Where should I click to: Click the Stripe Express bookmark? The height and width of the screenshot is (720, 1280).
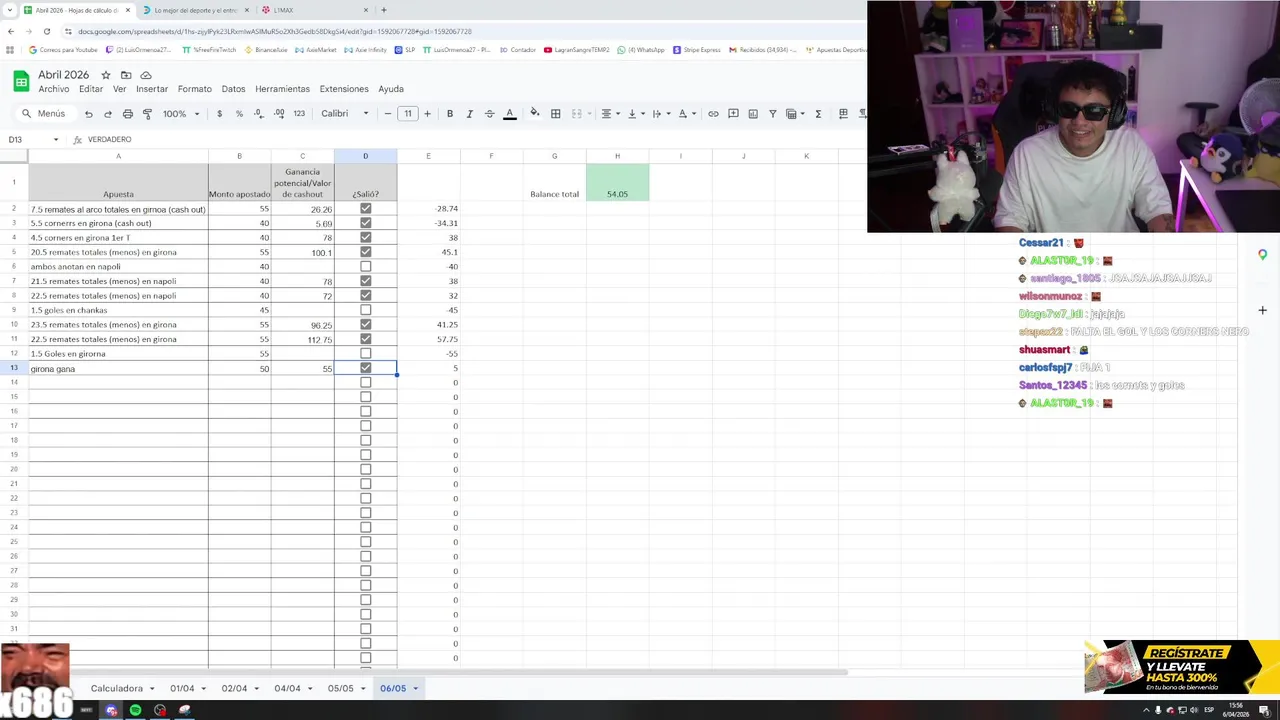pyautogui.click(x=697, y=50)
